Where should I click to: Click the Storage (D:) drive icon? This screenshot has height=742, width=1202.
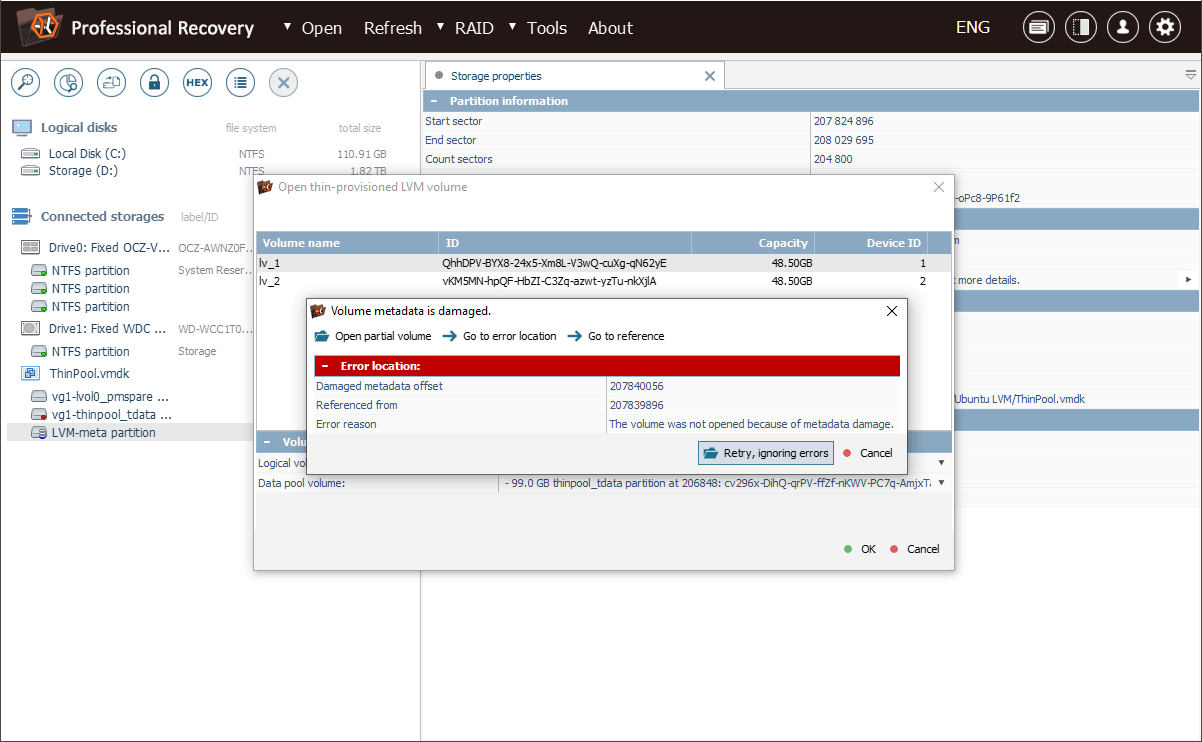point(33,171)
